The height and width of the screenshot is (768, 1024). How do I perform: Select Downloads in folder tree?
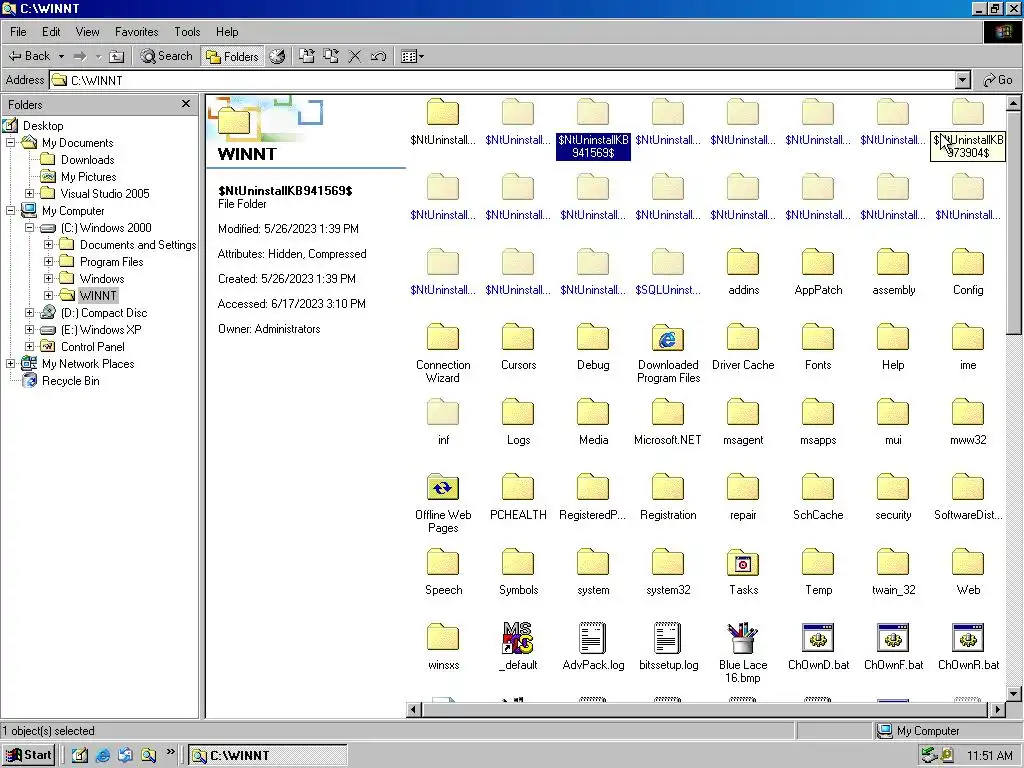click(x=88, y=160)
